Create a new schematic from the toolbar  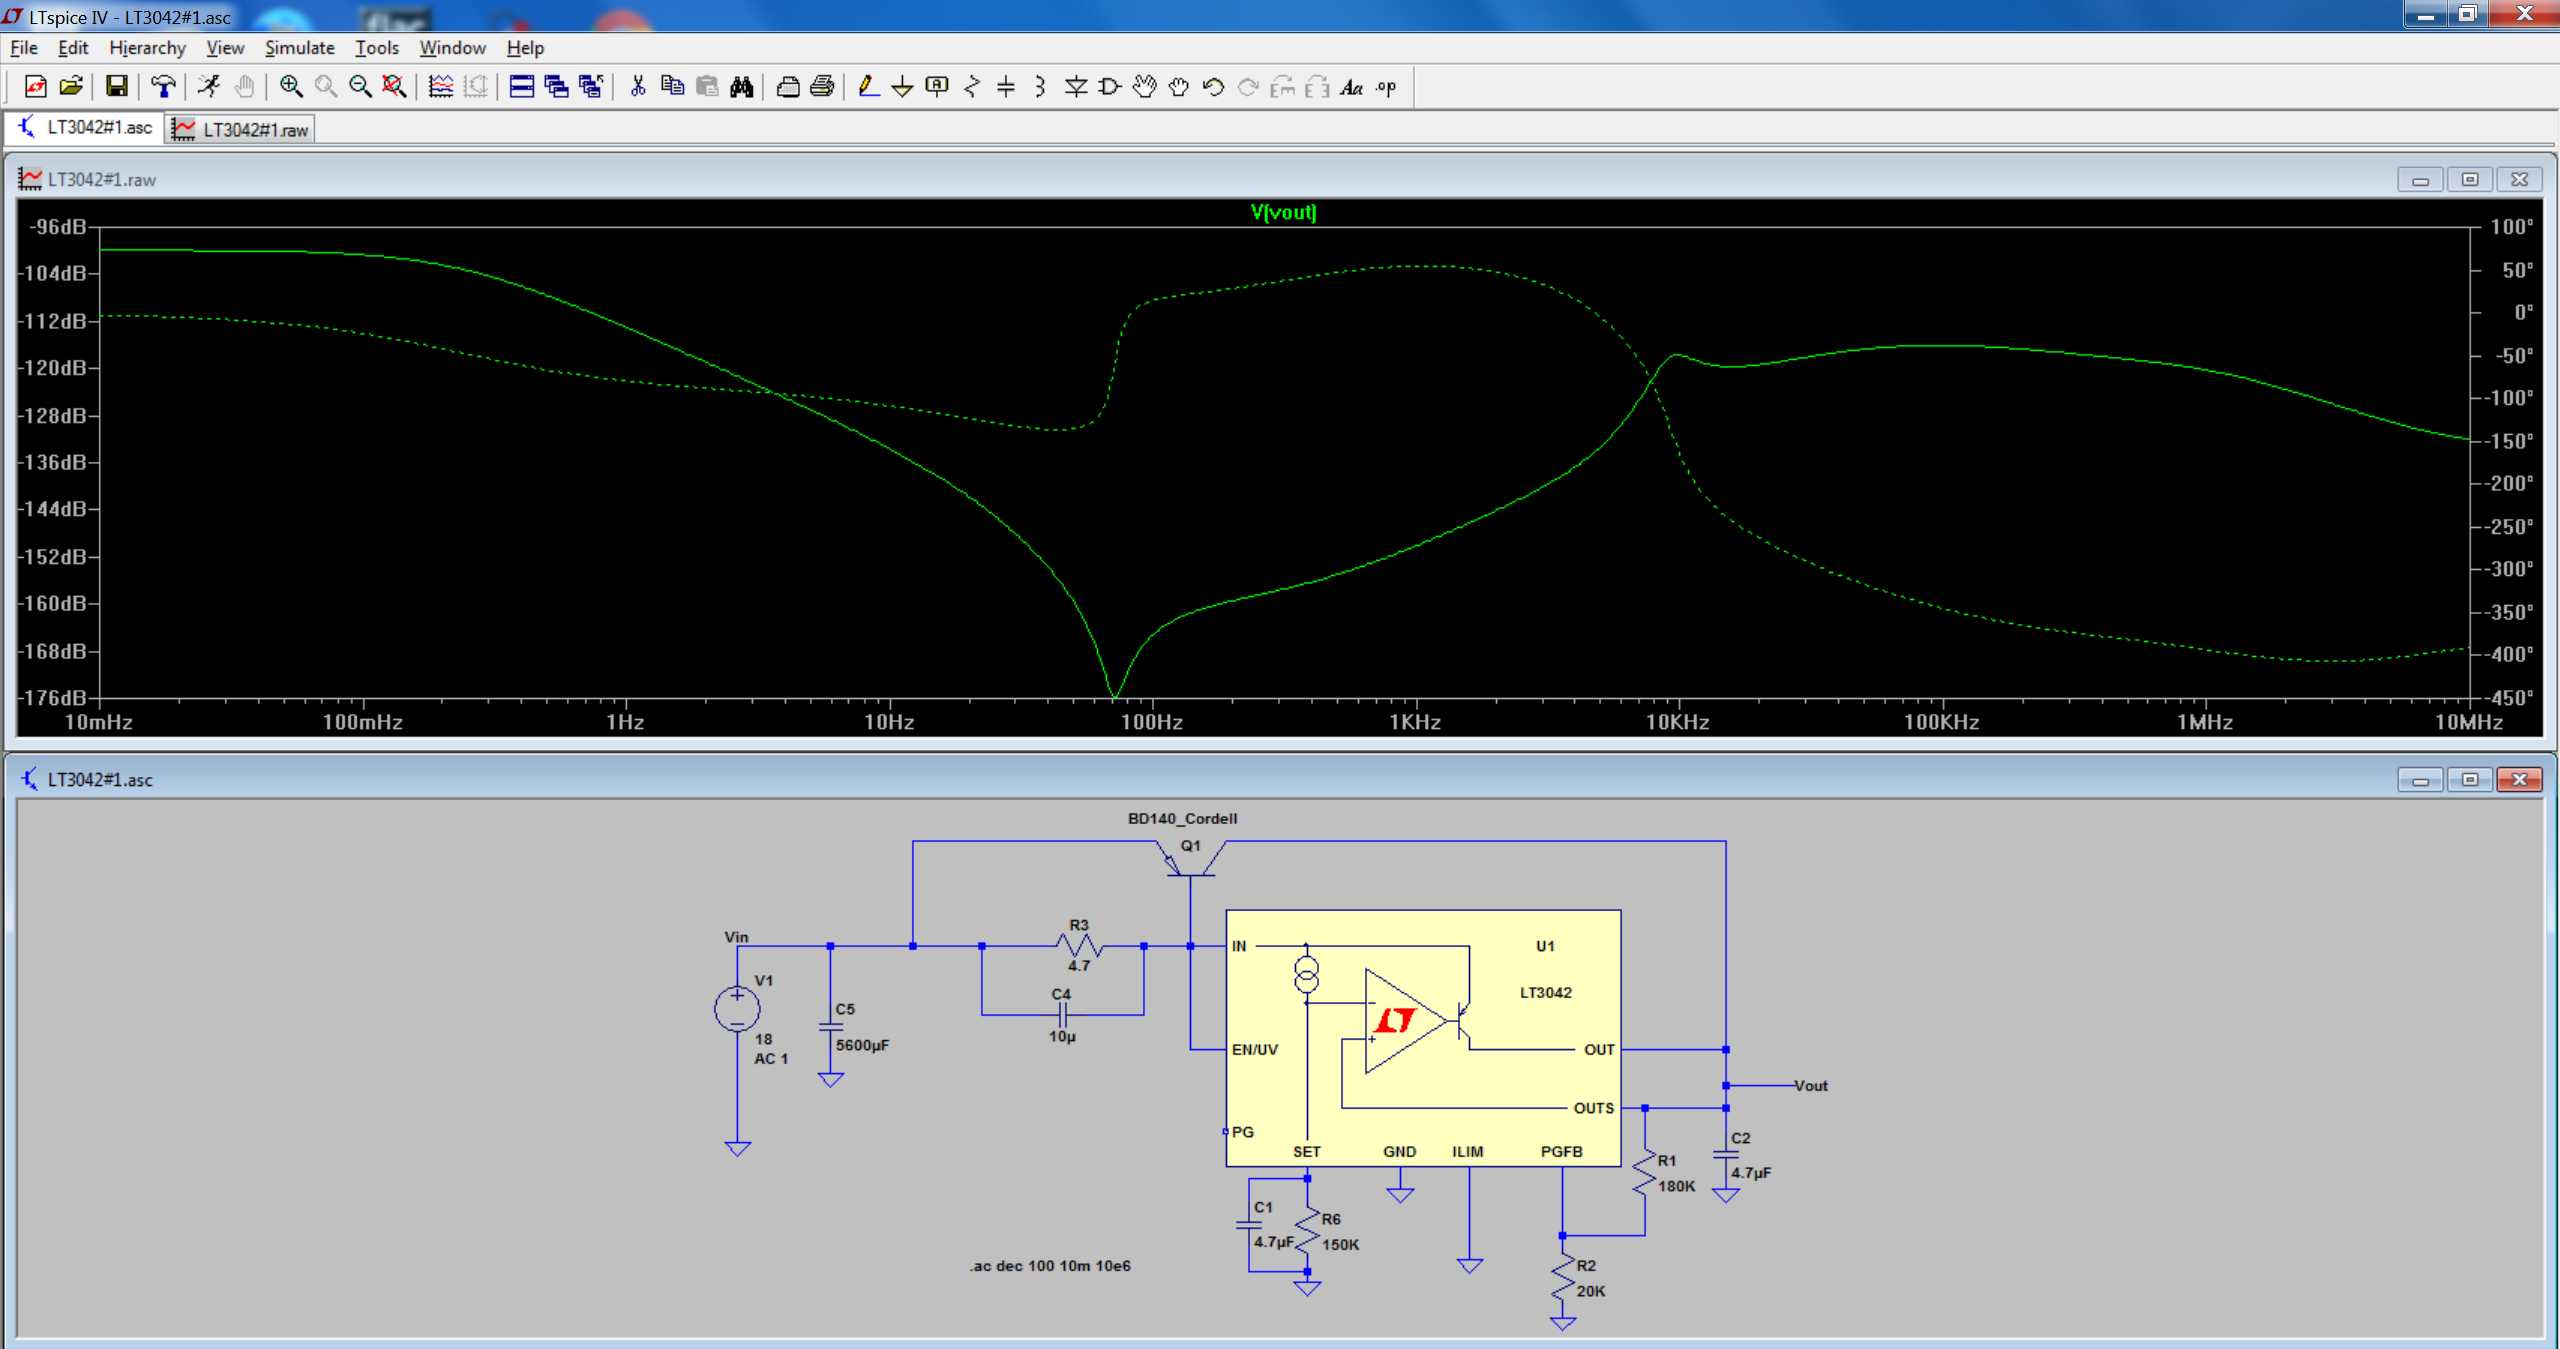(35, 87)
